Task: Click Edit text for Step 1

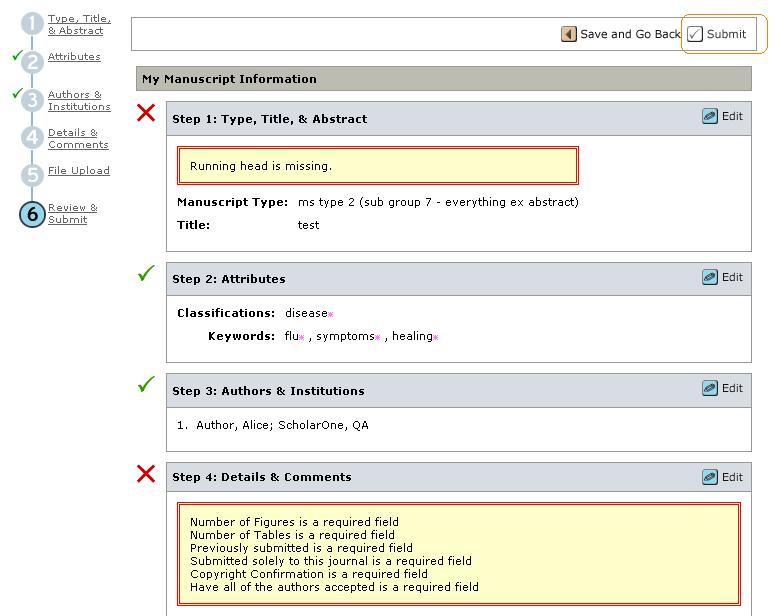Action: point(733,116)
